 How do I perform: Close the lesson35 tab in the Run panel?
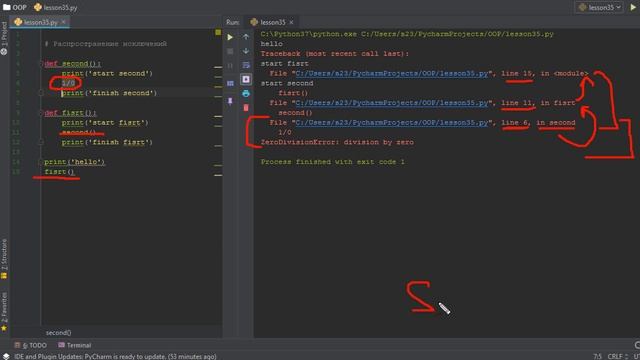(x=291, y=22)
